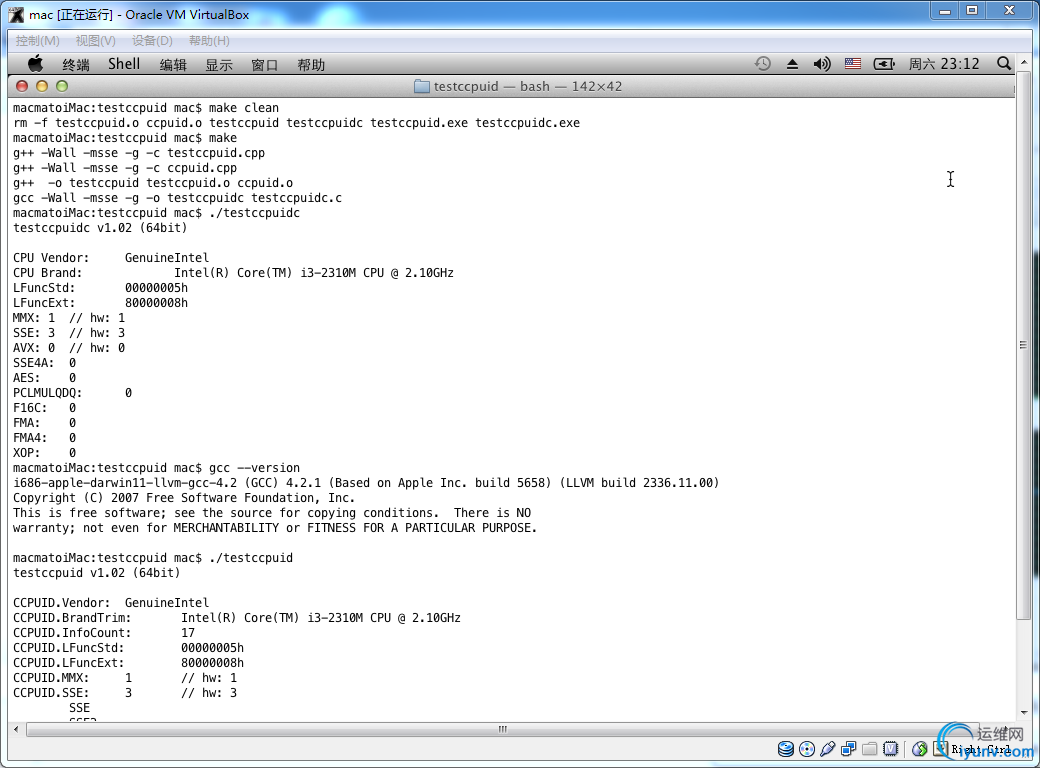Viewport: 1040px width, 768px height.
Task: Click the line 'g++ -Wall -msse -g -c ccpuid.cpp'
Action: (125, 168)
